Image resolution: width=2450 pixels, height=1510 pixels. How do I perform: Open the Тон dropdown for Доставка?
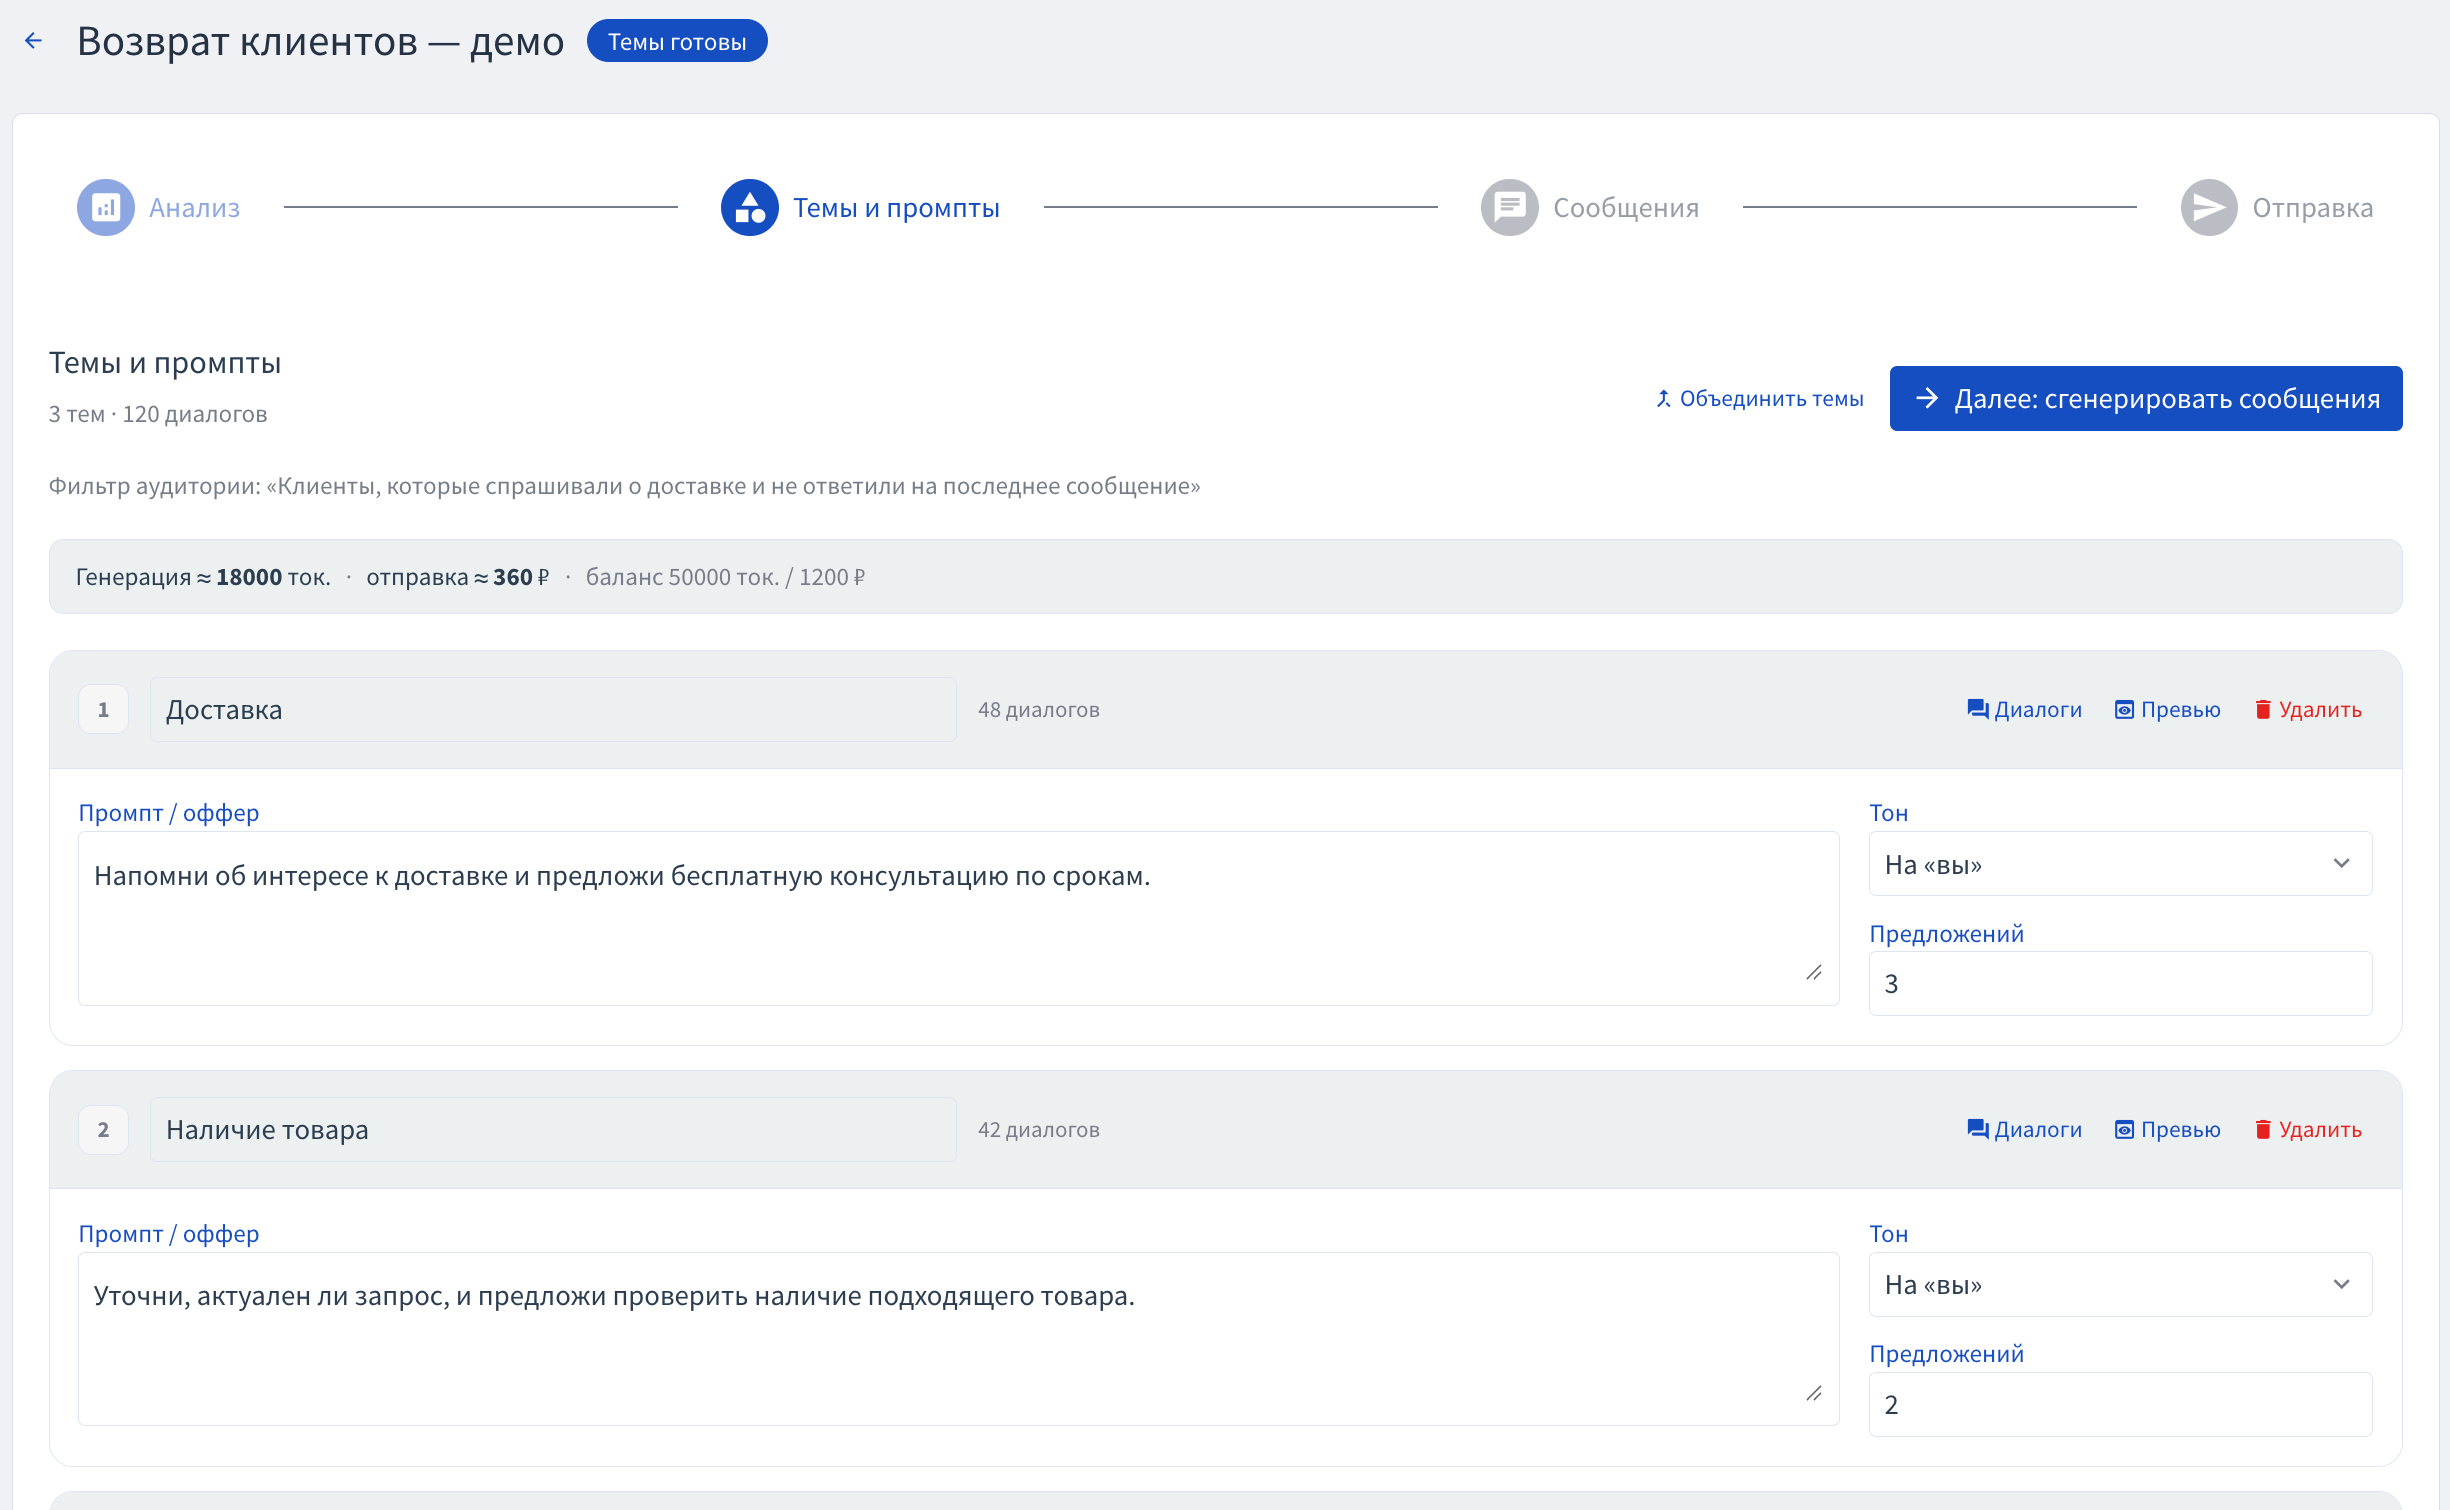(x=2120, y=863)
